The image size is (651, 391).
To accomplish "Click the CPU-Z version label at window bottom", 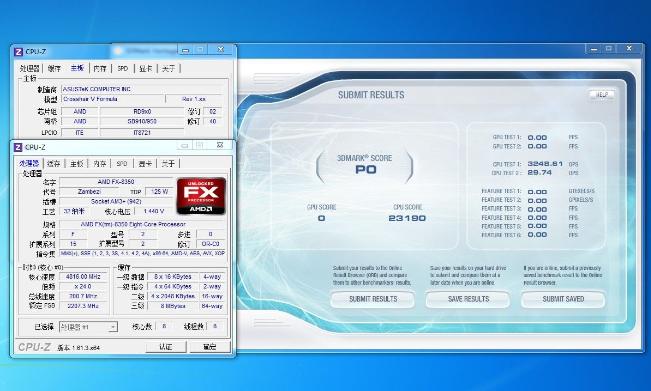I will [78, 348].
